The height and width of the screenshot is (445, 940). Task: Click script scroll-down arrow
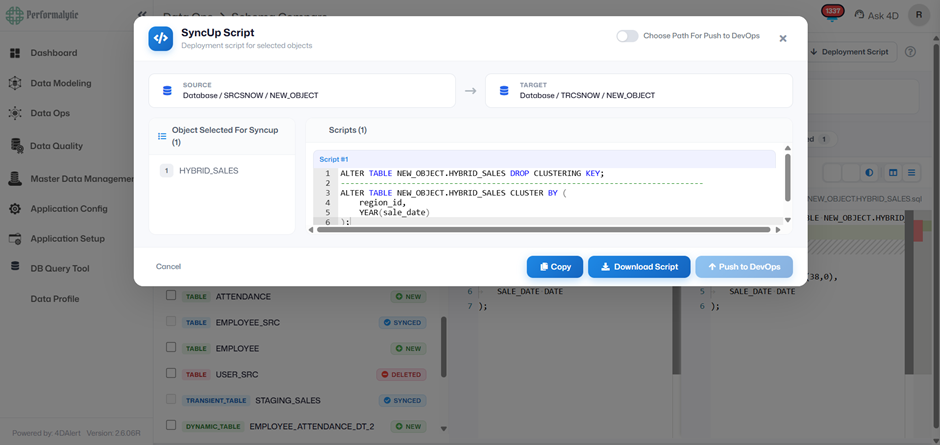(x=788, y=220)
